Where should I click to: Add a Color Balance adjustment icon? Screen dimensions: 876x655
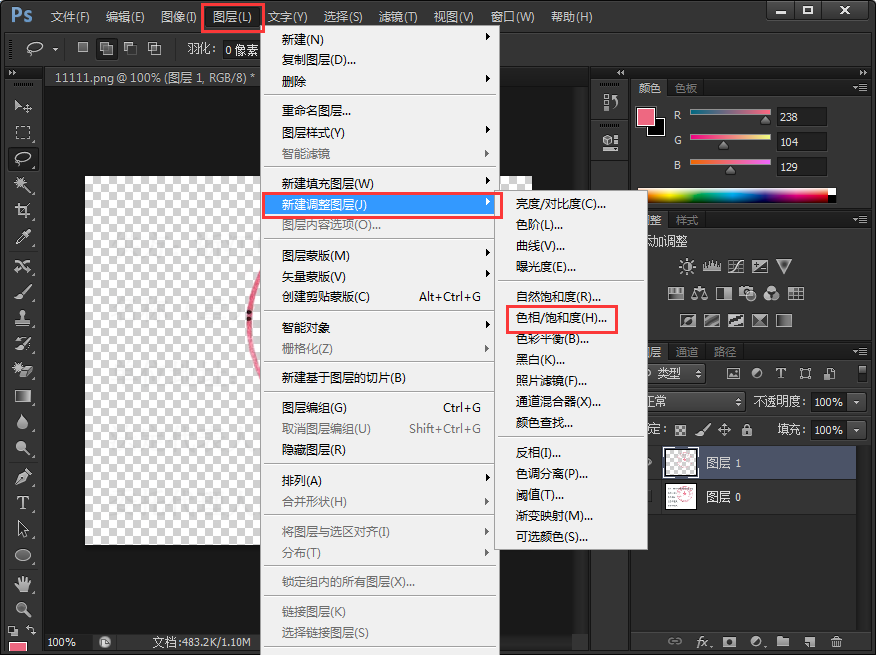(699, 293)
